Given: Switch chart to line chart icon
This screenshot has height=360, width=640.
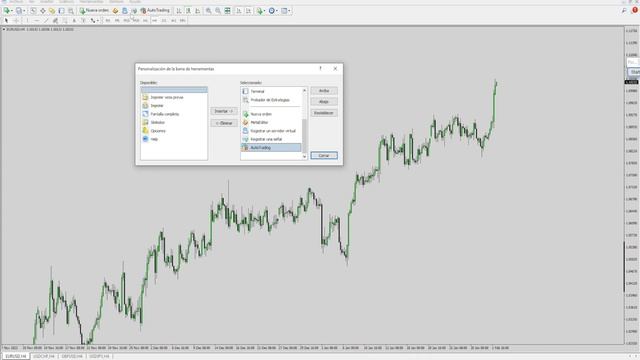Looking at the screenshot, I should pyautogui.click(x=198, y=11).
